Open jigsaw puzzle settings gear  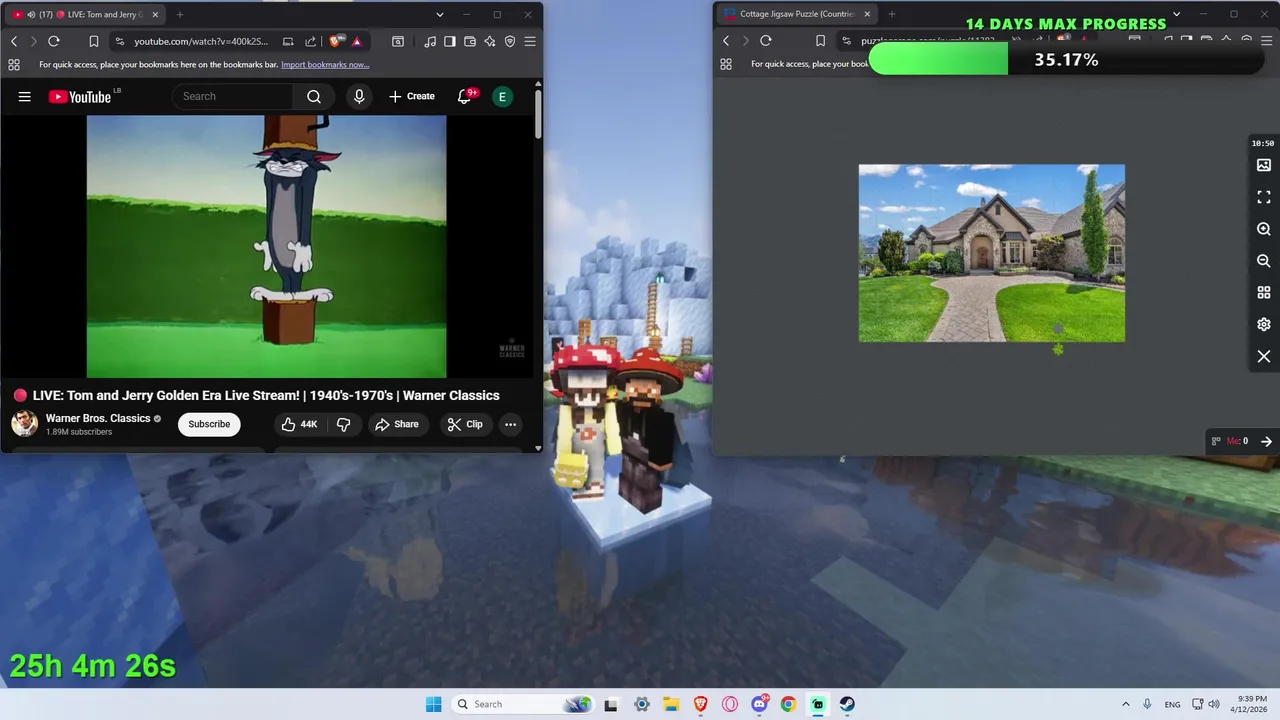click(x=1264, y=324)
